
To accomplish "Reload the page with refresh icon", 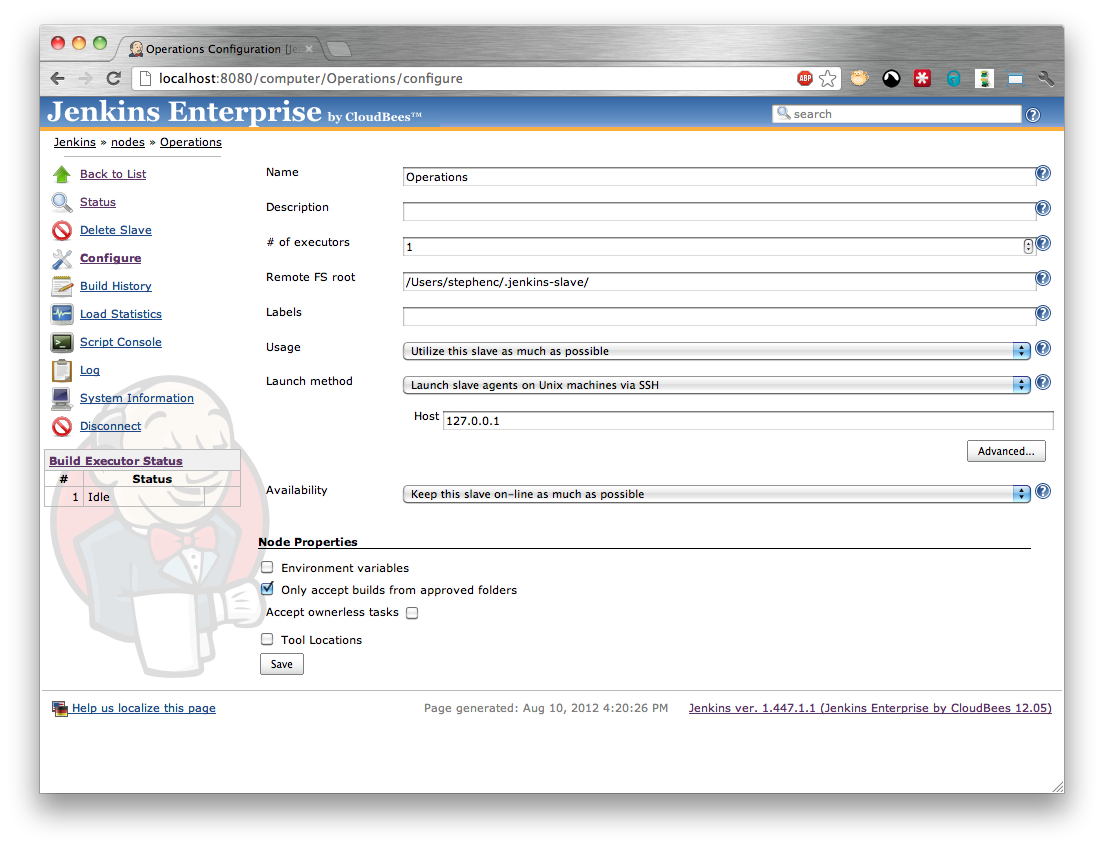I will click(113, 78).
